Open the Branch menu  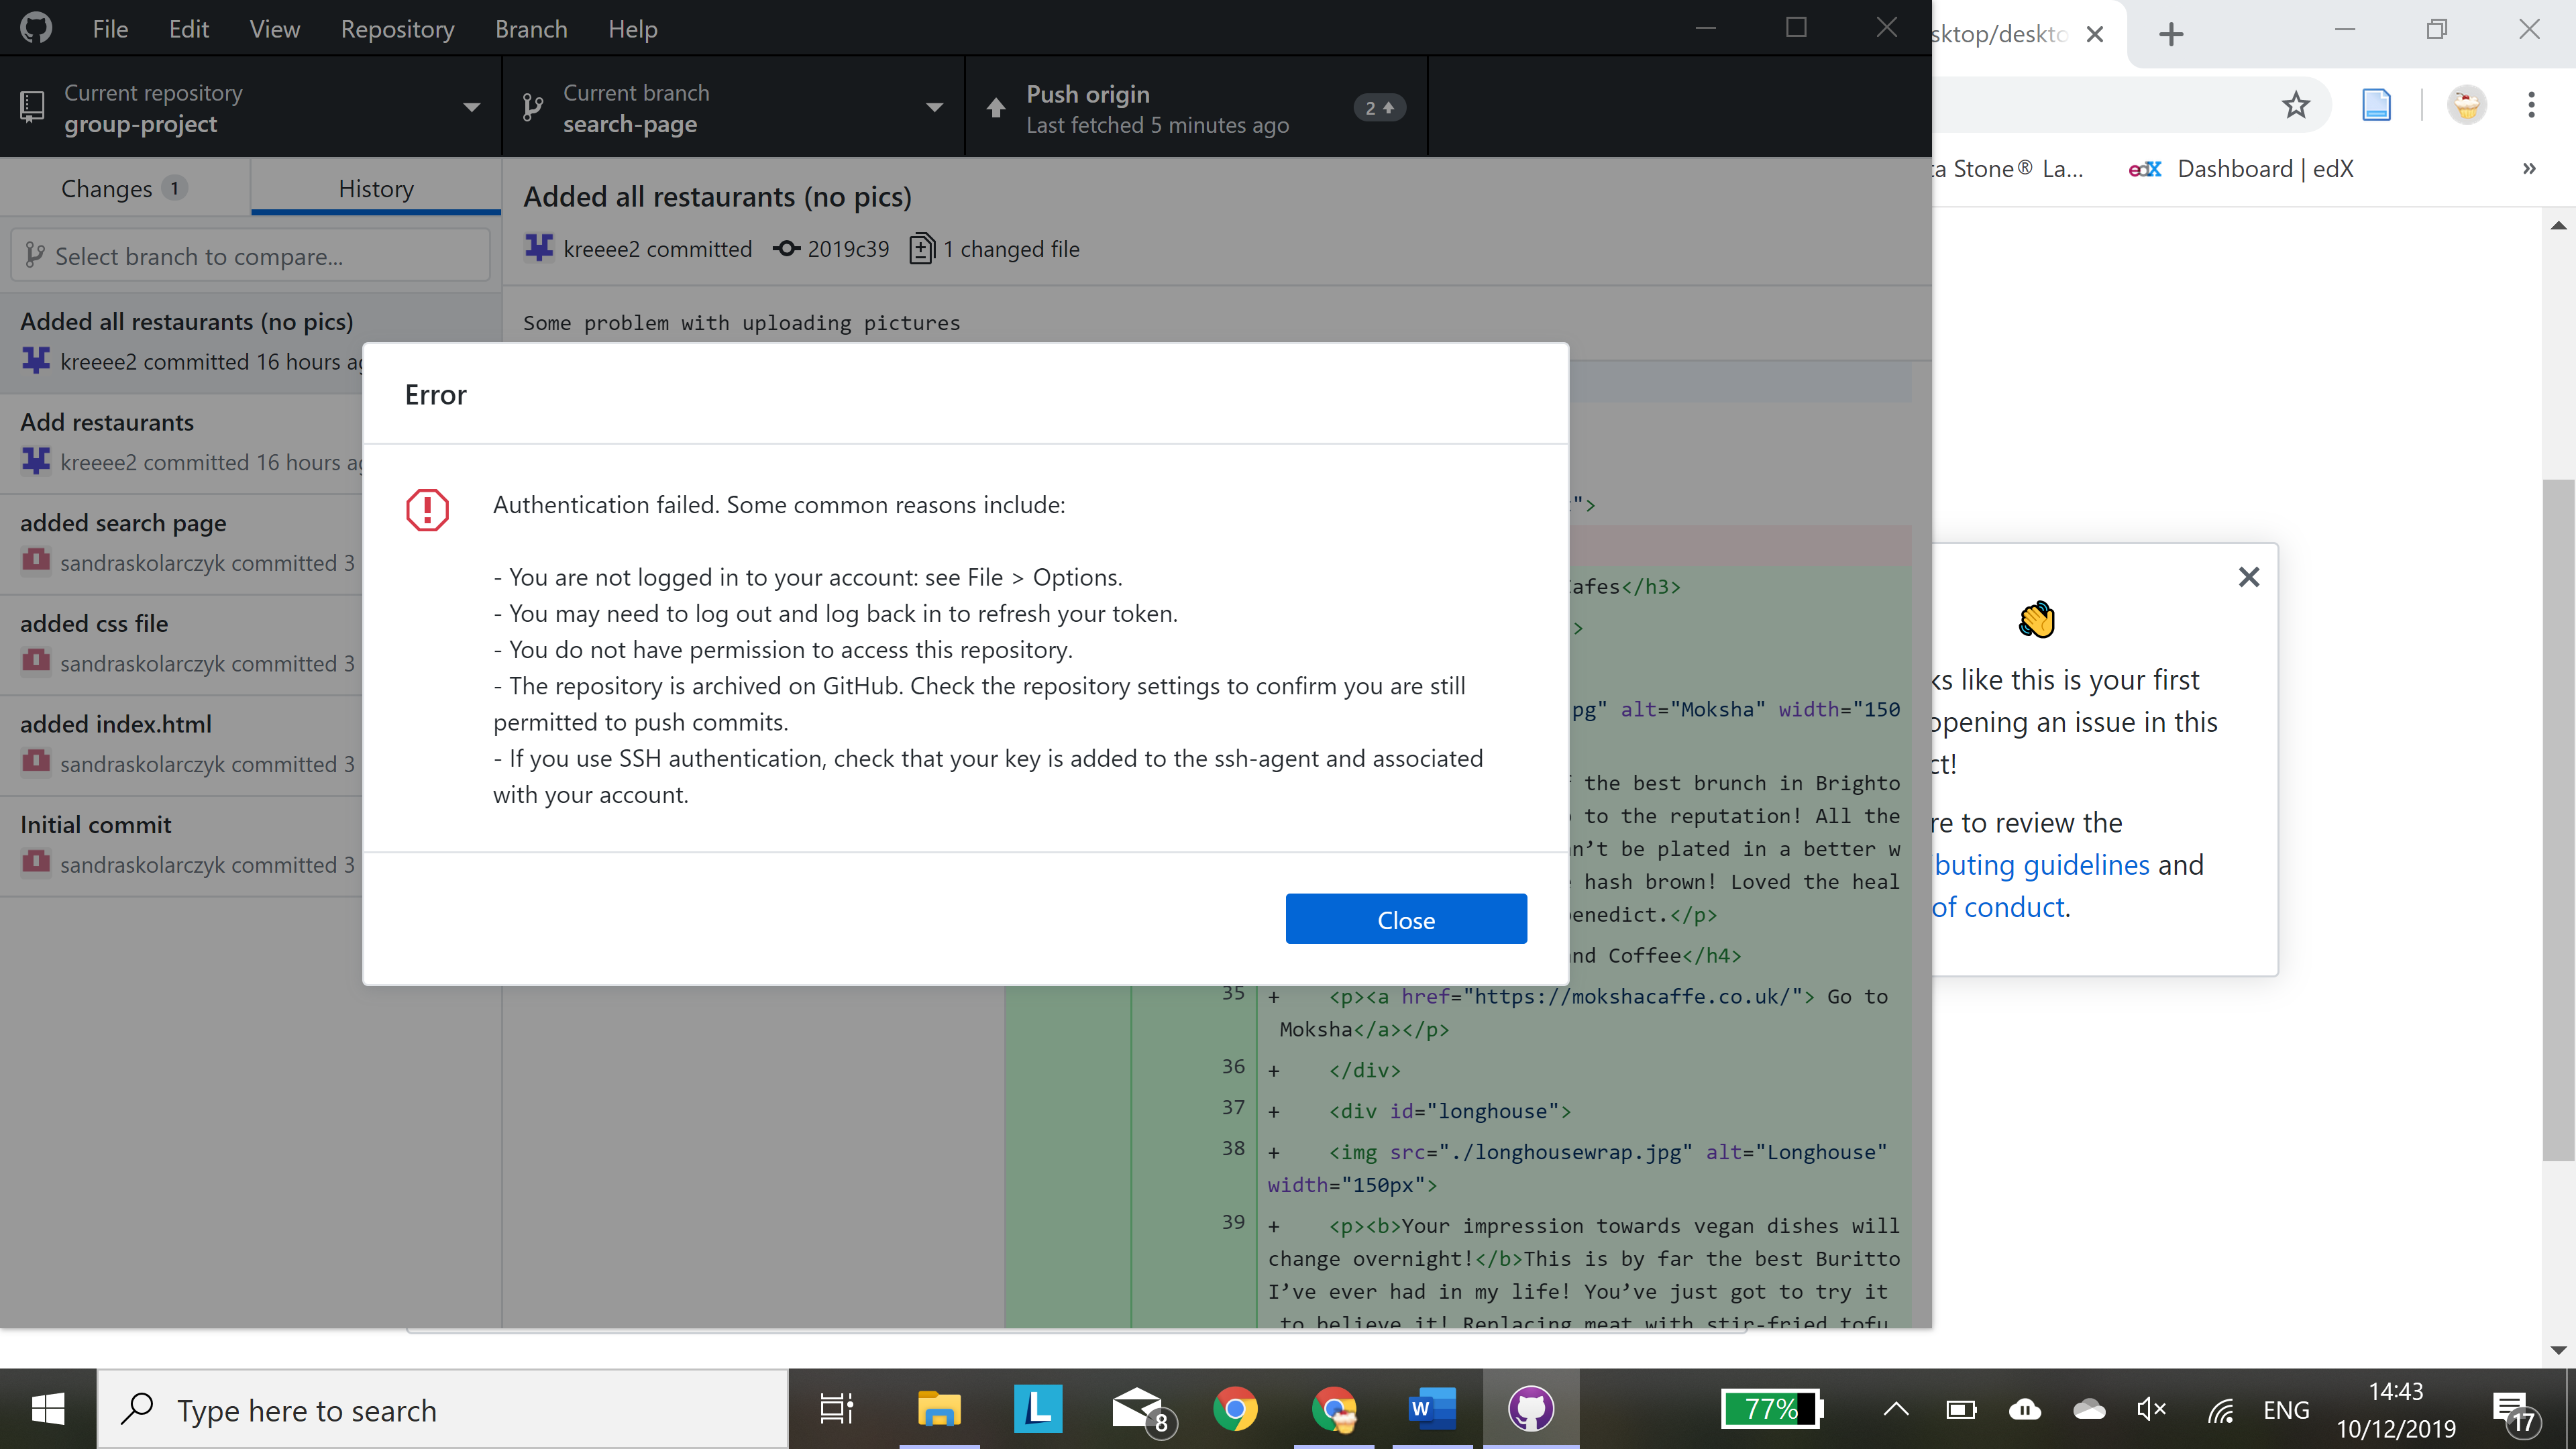point(531,29)
